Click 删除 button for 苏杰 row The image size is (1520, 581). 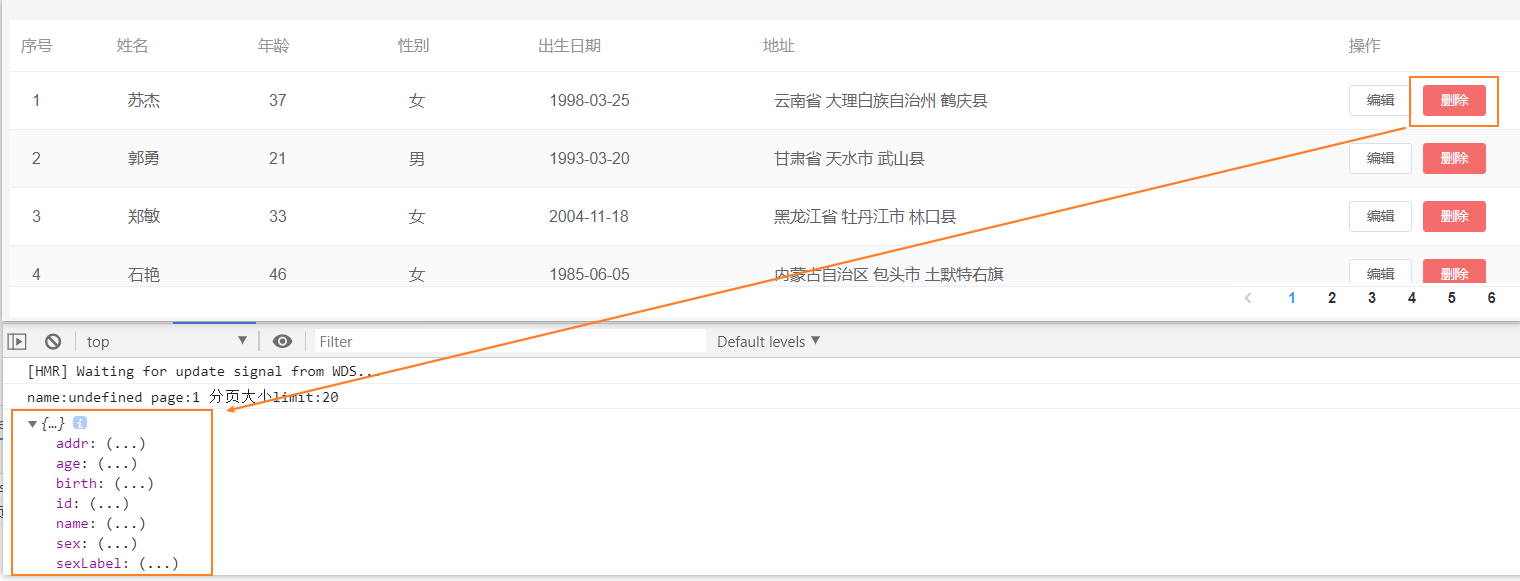click(x=1454, y=100)
